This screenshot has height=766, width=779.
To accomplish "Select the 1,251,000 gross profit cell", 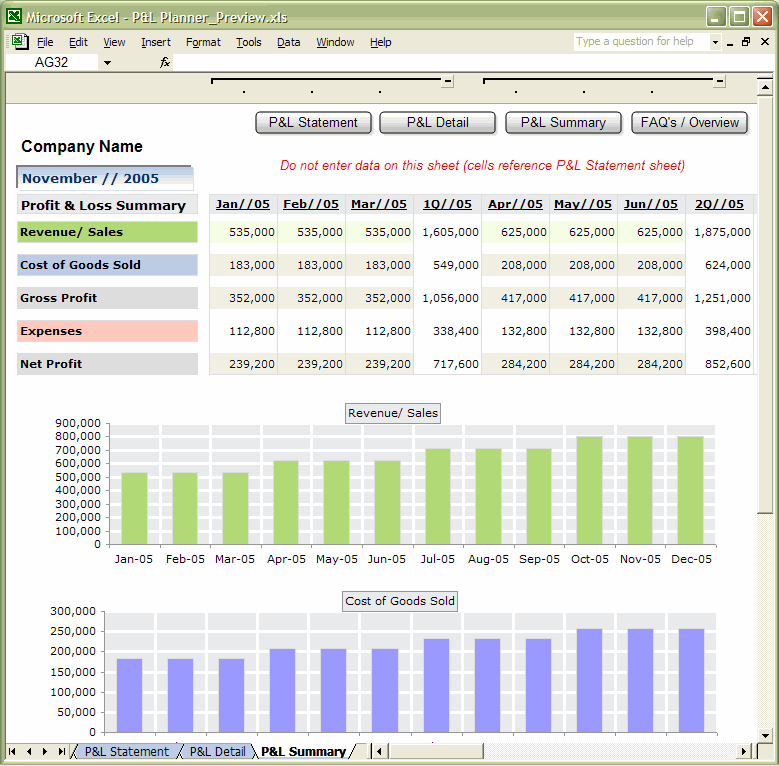I will click(720, 298).
